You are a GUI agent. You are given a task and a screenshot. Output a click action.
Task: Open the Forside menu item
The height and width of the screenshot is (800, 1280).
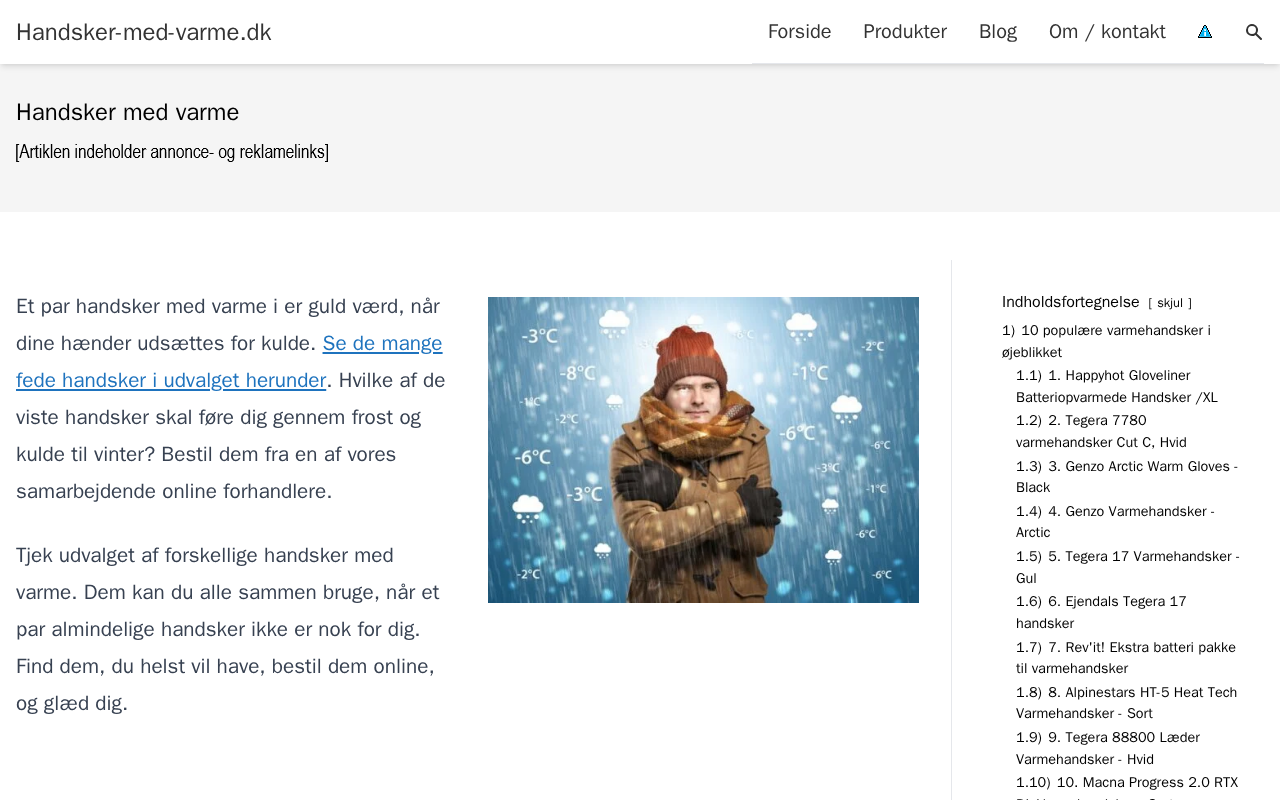pos(799,32)
